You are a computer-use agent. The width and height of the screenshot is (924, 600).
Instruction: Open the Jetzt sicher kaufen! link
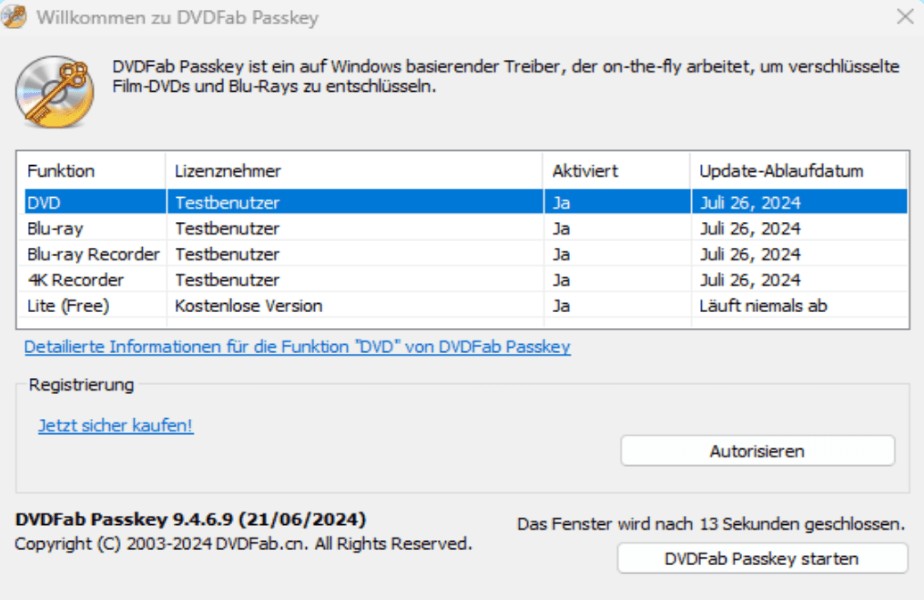pyautogui.click(x=116, y=425)
